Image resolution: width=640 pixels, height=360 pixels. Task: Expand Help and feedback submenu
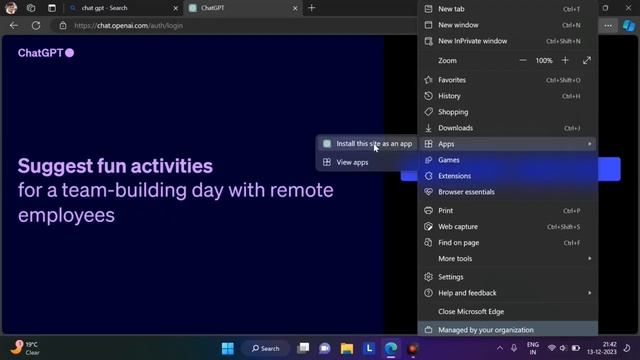(x=507, y=293)
